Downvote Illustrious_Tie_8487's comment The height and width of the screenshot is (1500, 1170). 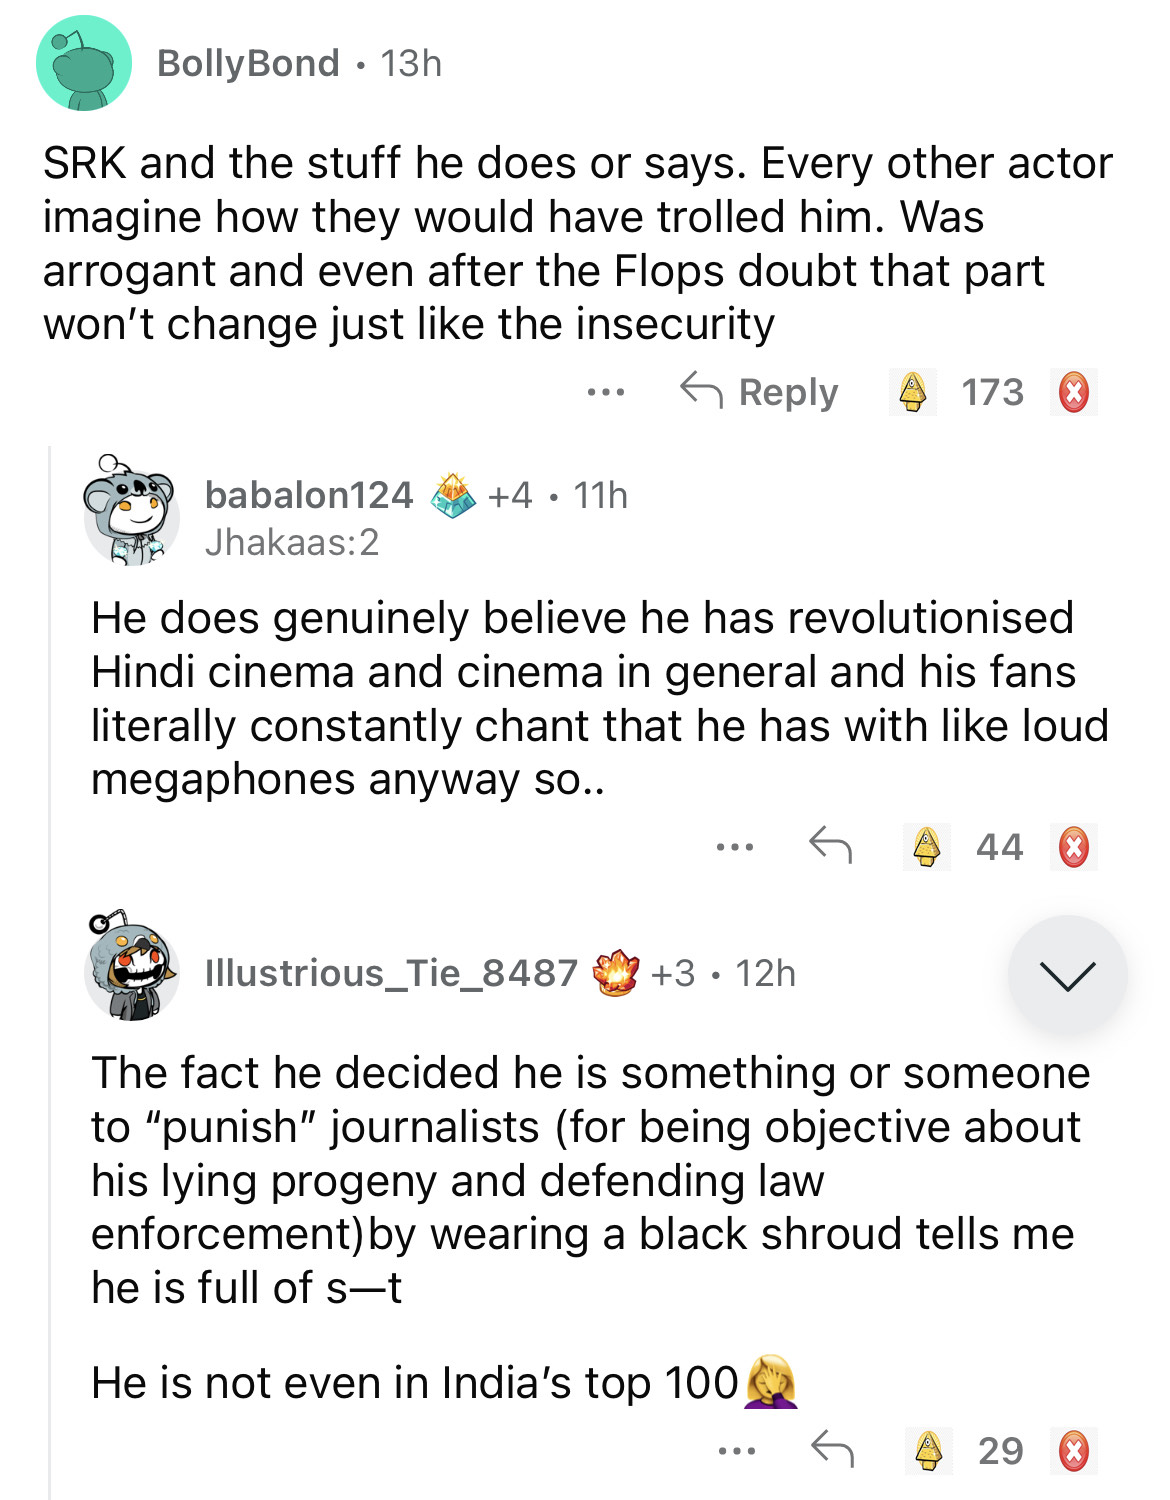click(x=1074, y=1450)
